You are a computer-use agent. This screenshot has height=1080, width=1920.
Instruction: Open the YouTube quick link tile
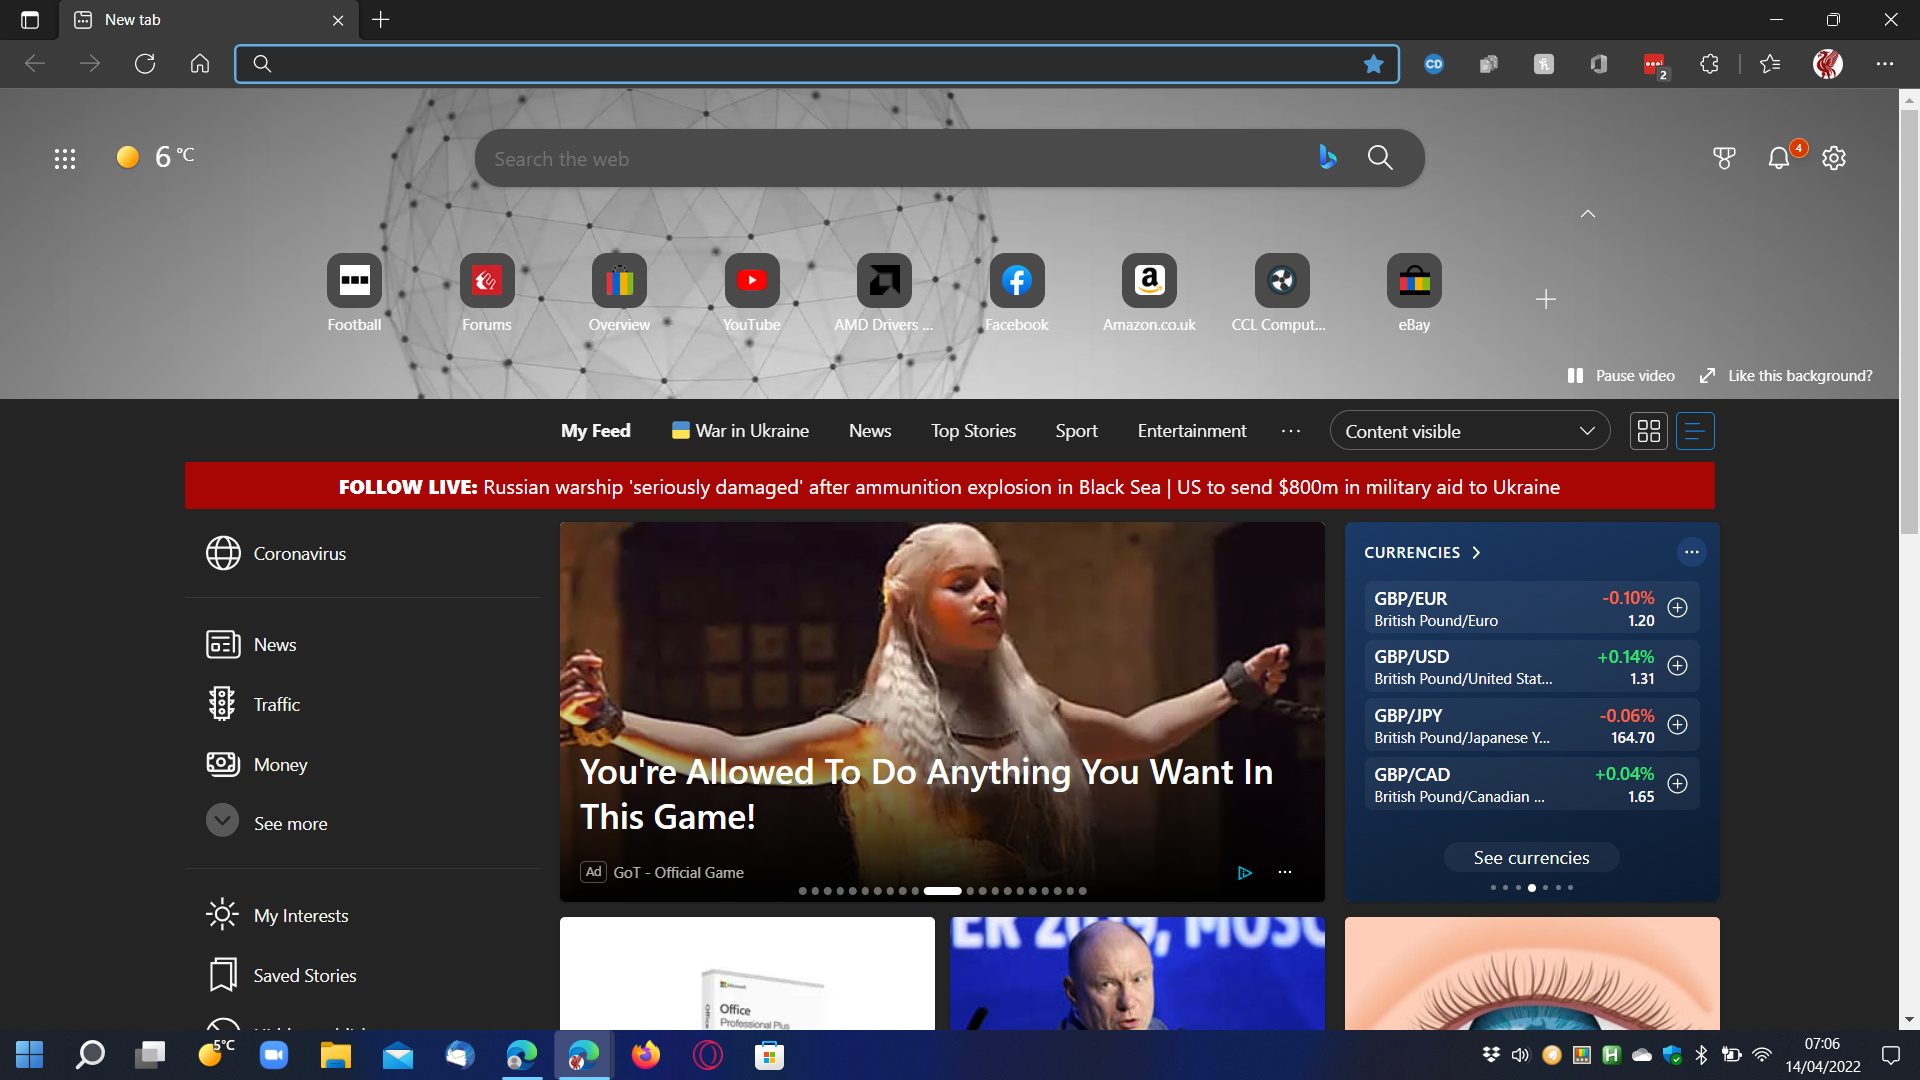(x=751, y=281)
